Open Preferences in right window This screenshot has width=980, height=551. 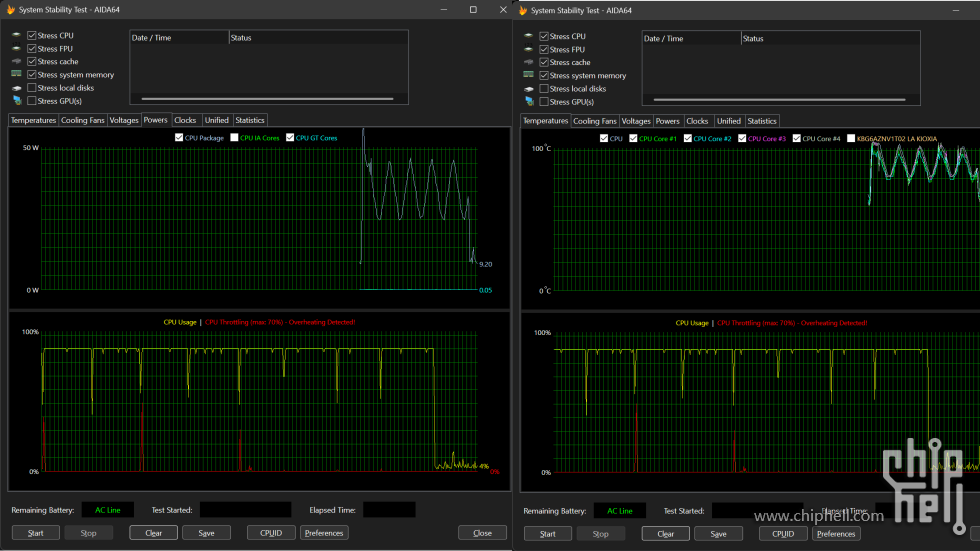[x=836, y=534]
